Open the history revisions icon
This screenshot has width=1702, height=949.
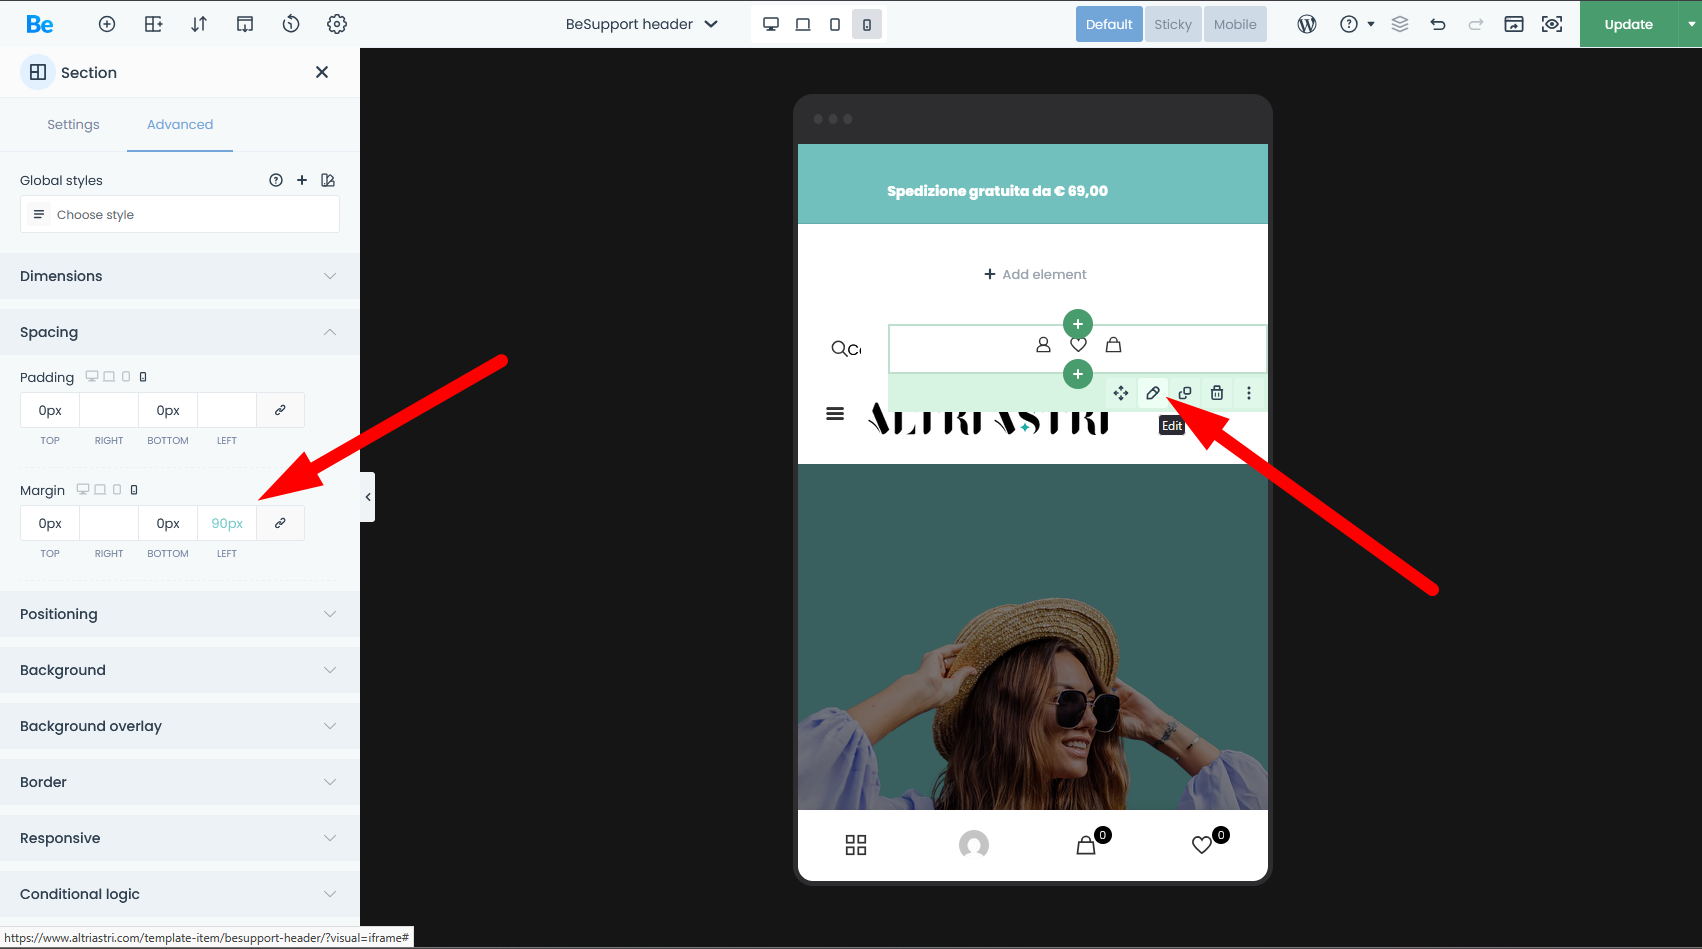[291, 24]
